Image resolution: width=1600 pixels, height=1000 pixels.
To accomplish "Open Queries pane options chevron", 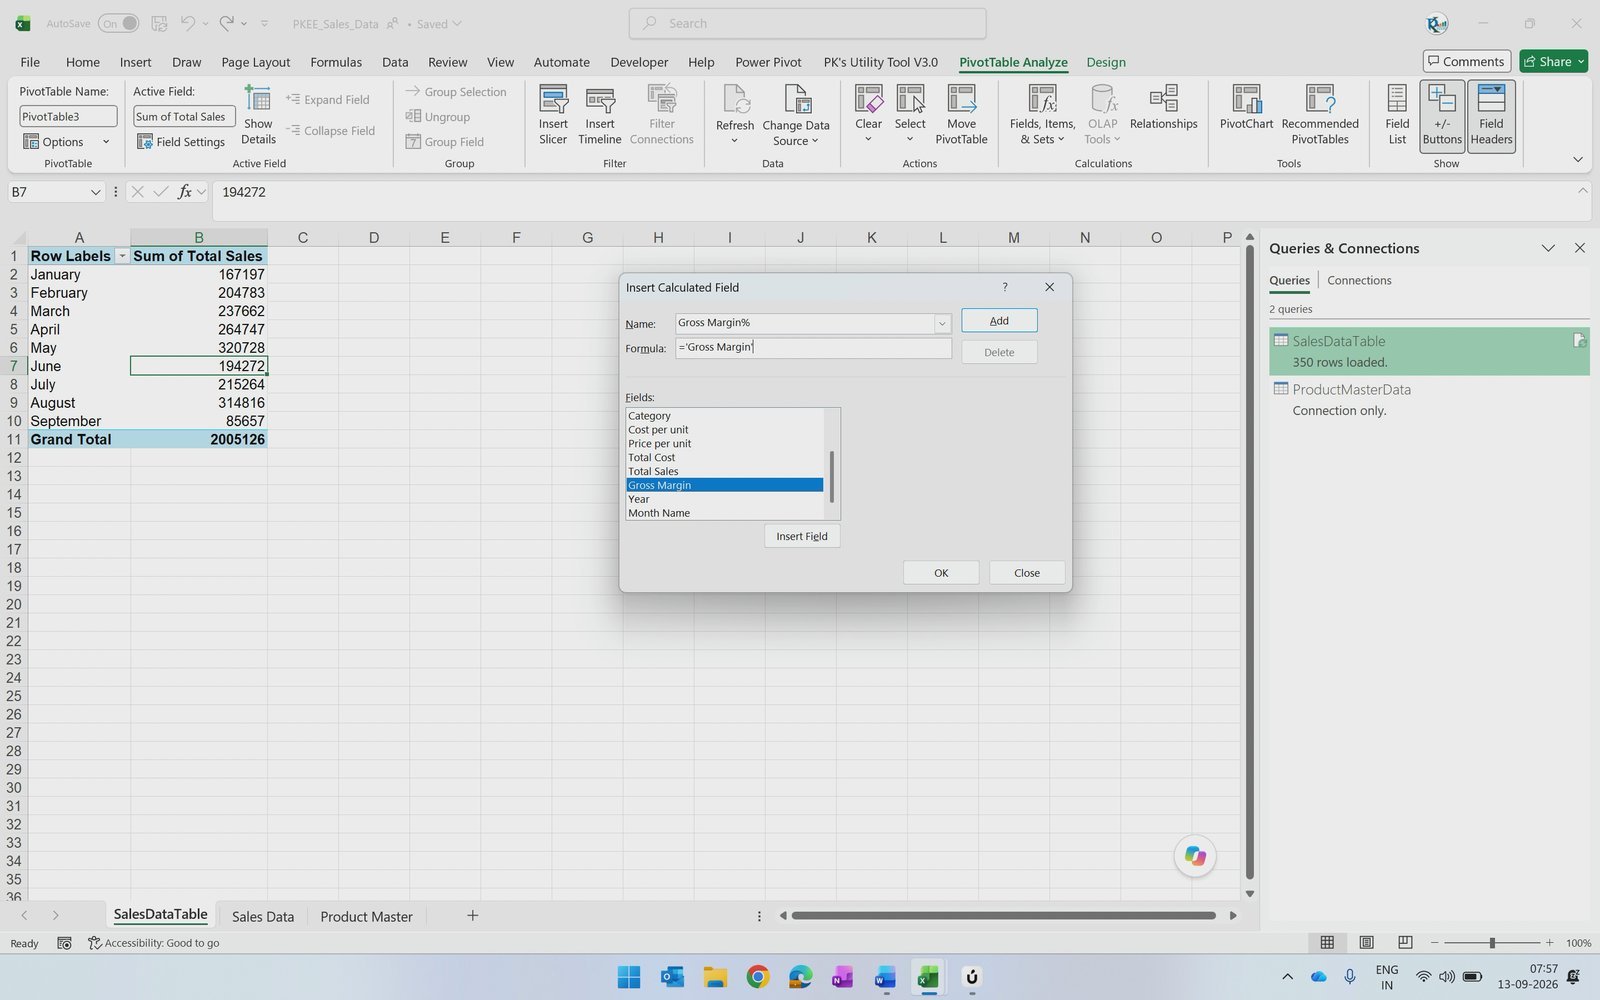I will (1548, 248).
